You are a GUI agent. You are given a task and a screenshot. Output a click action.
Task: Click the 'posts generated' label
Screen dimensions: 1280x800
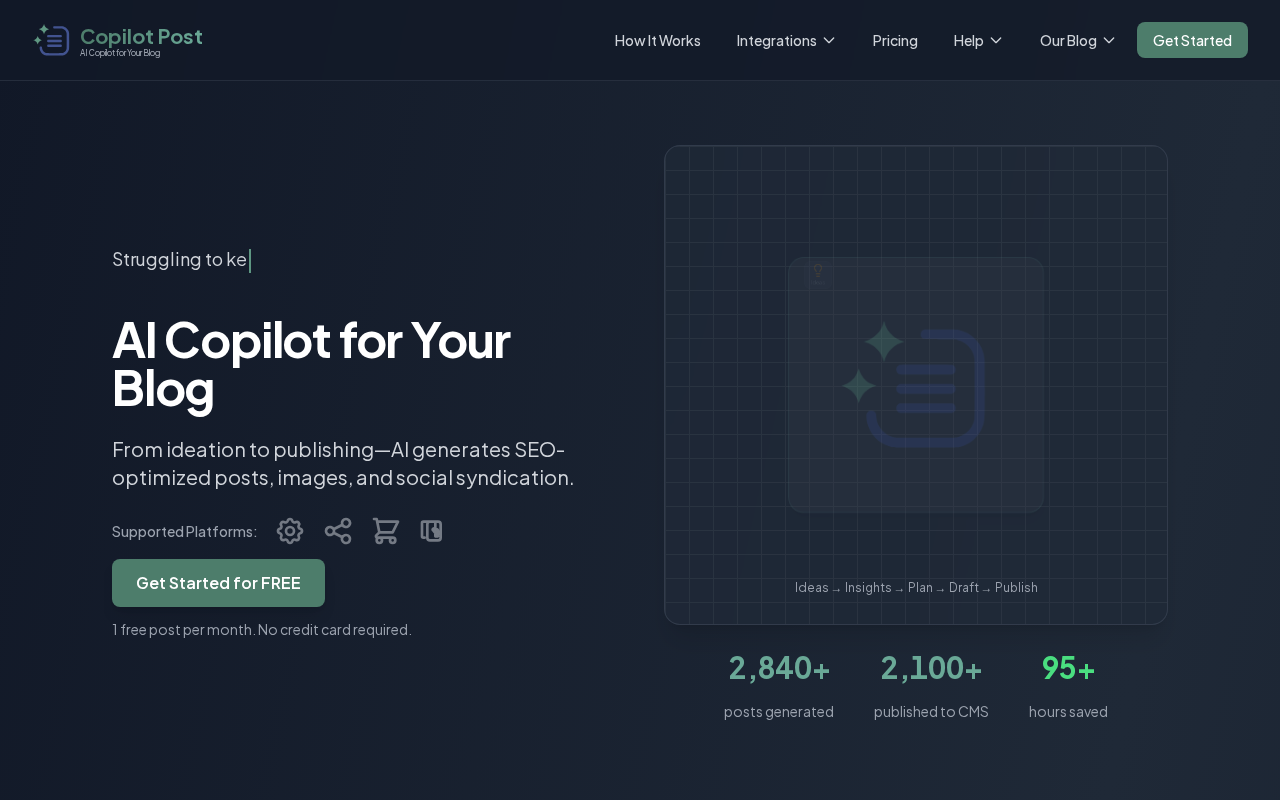point(779,711)
